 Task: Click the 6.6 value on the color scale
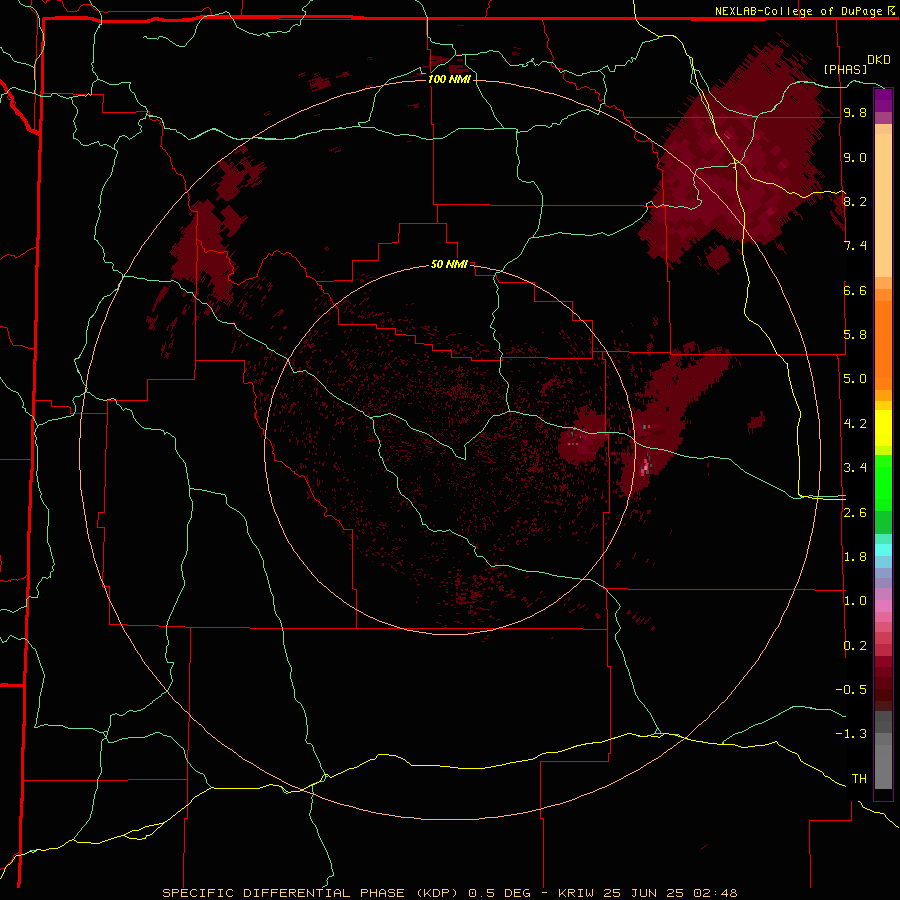point(855,290)
